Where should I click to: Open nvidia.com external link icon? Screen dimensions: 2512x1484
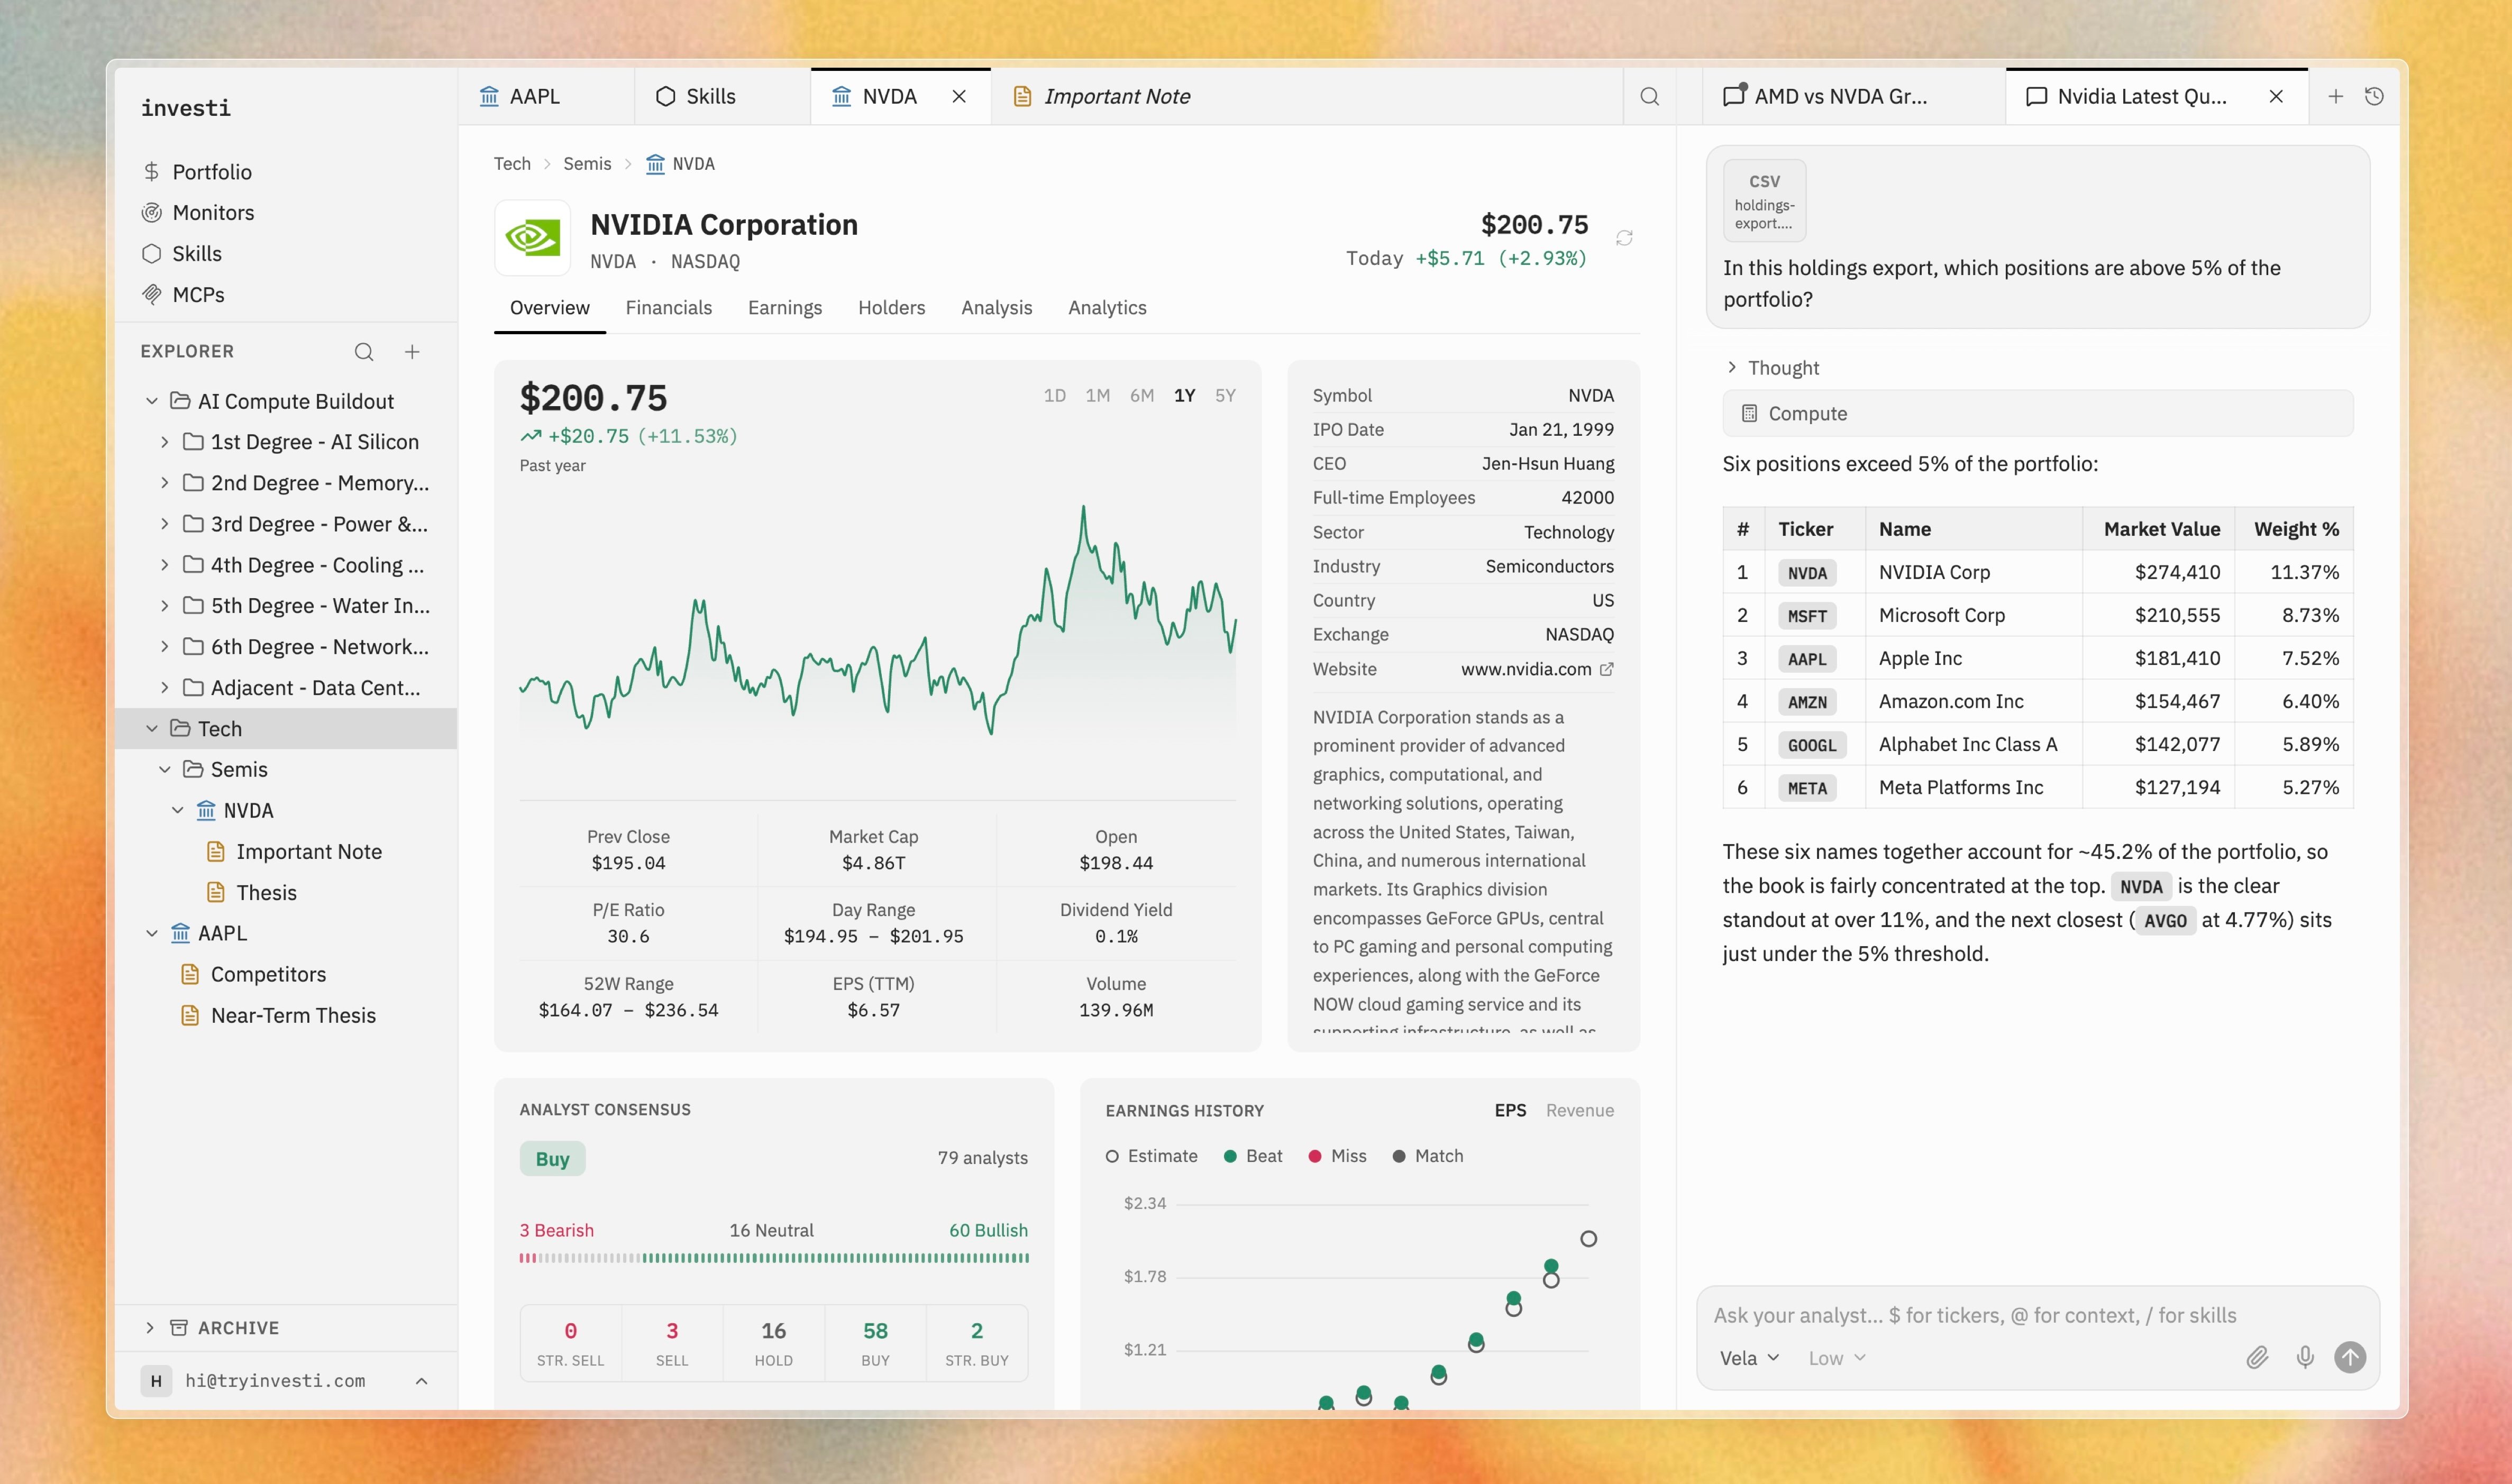click(1606, 670)
